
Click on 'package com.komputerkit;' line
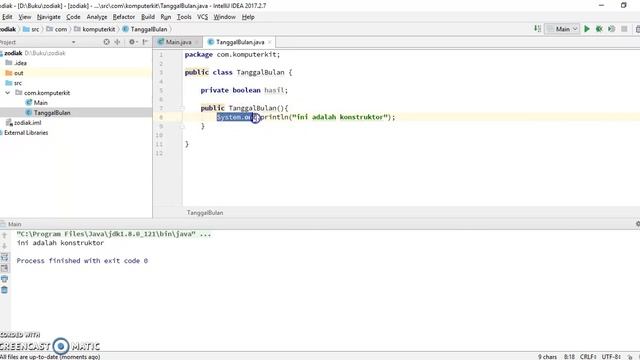point(232,54)
